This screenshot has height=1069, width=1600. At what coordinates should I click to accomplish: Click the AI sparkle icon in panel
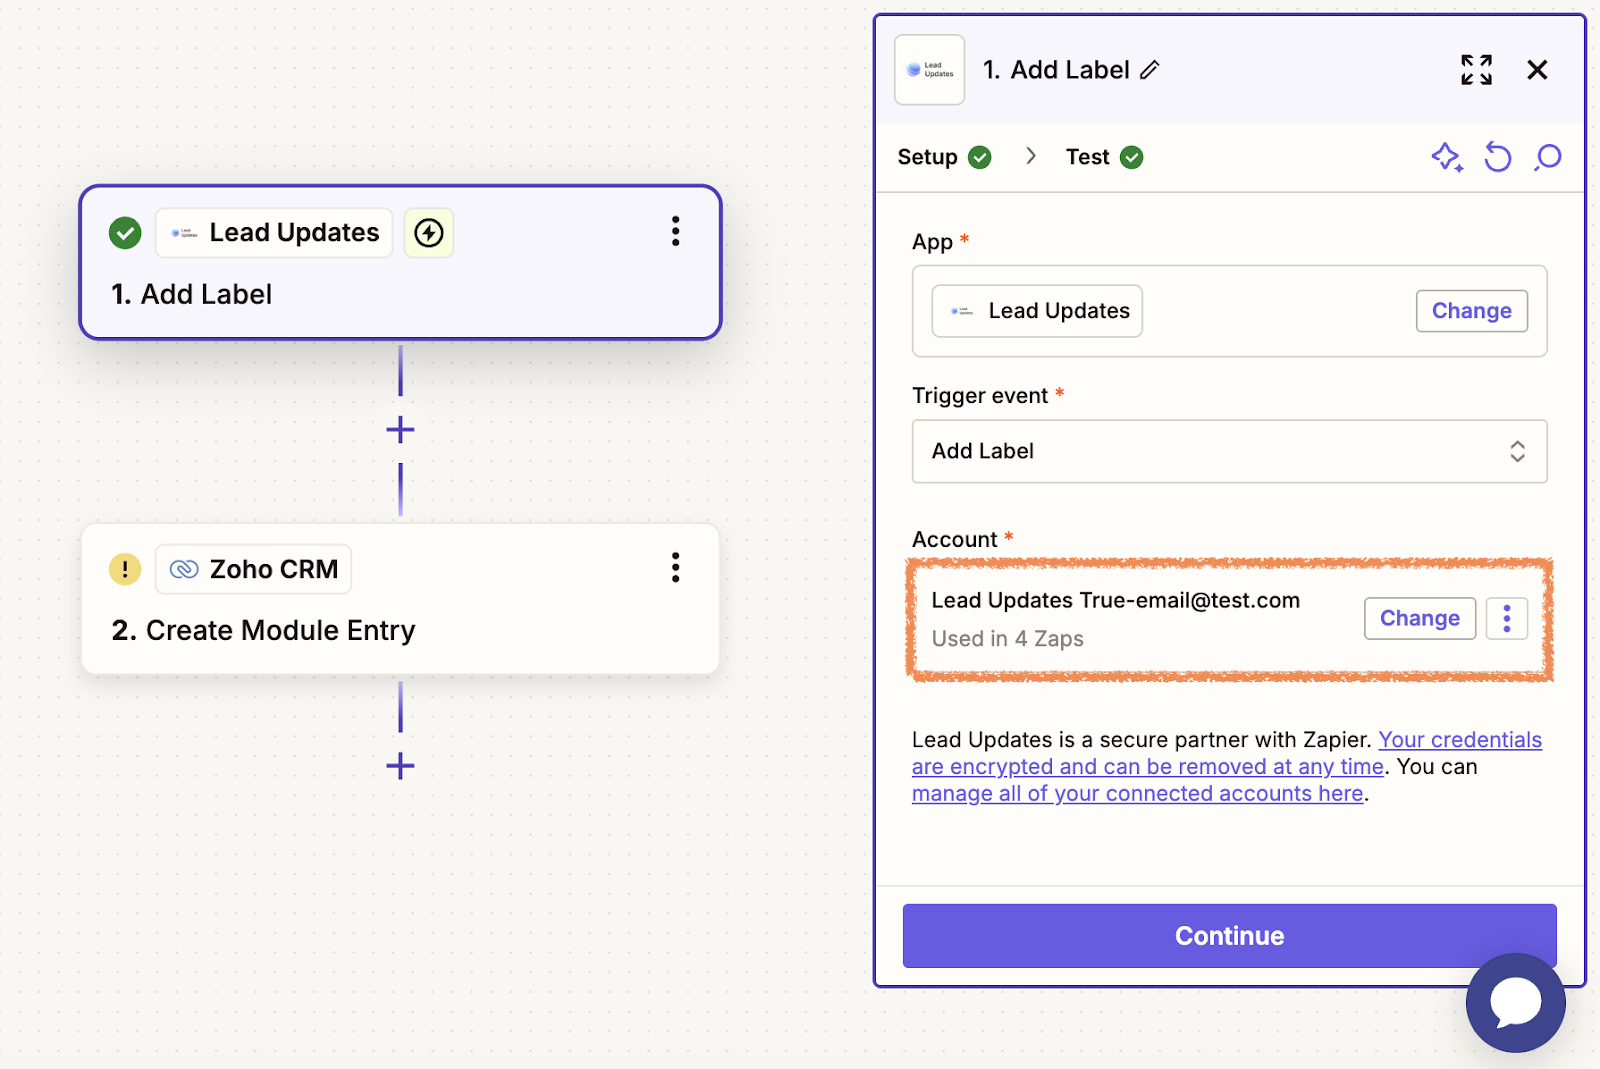point(1446,157)
